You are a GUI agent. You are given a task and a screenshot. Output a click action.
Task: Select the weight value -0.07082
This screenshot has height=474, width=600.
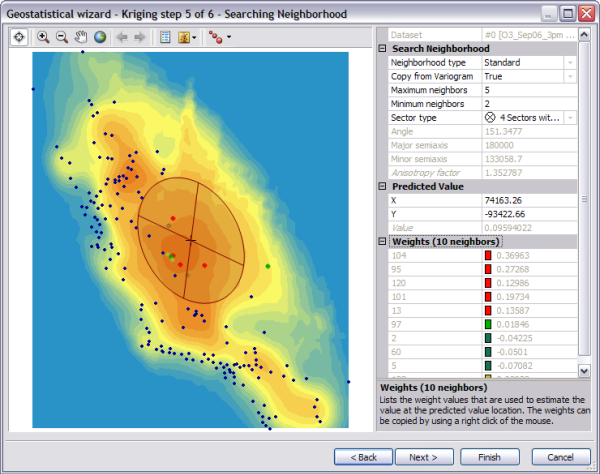pyautogui.click(x=514, y=366)
